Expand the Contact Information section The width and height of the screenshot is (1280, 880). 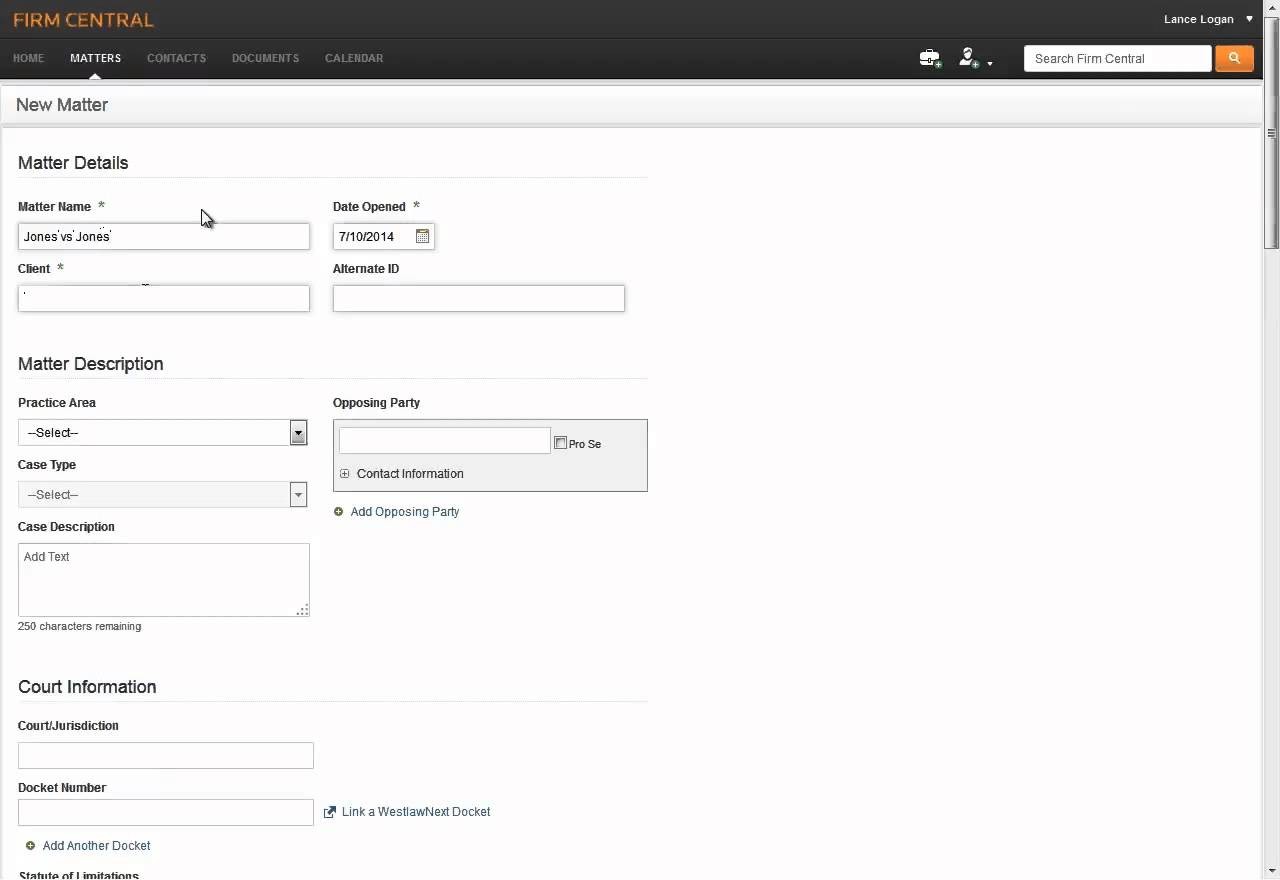pyautogui.click(x=345, y=474)
